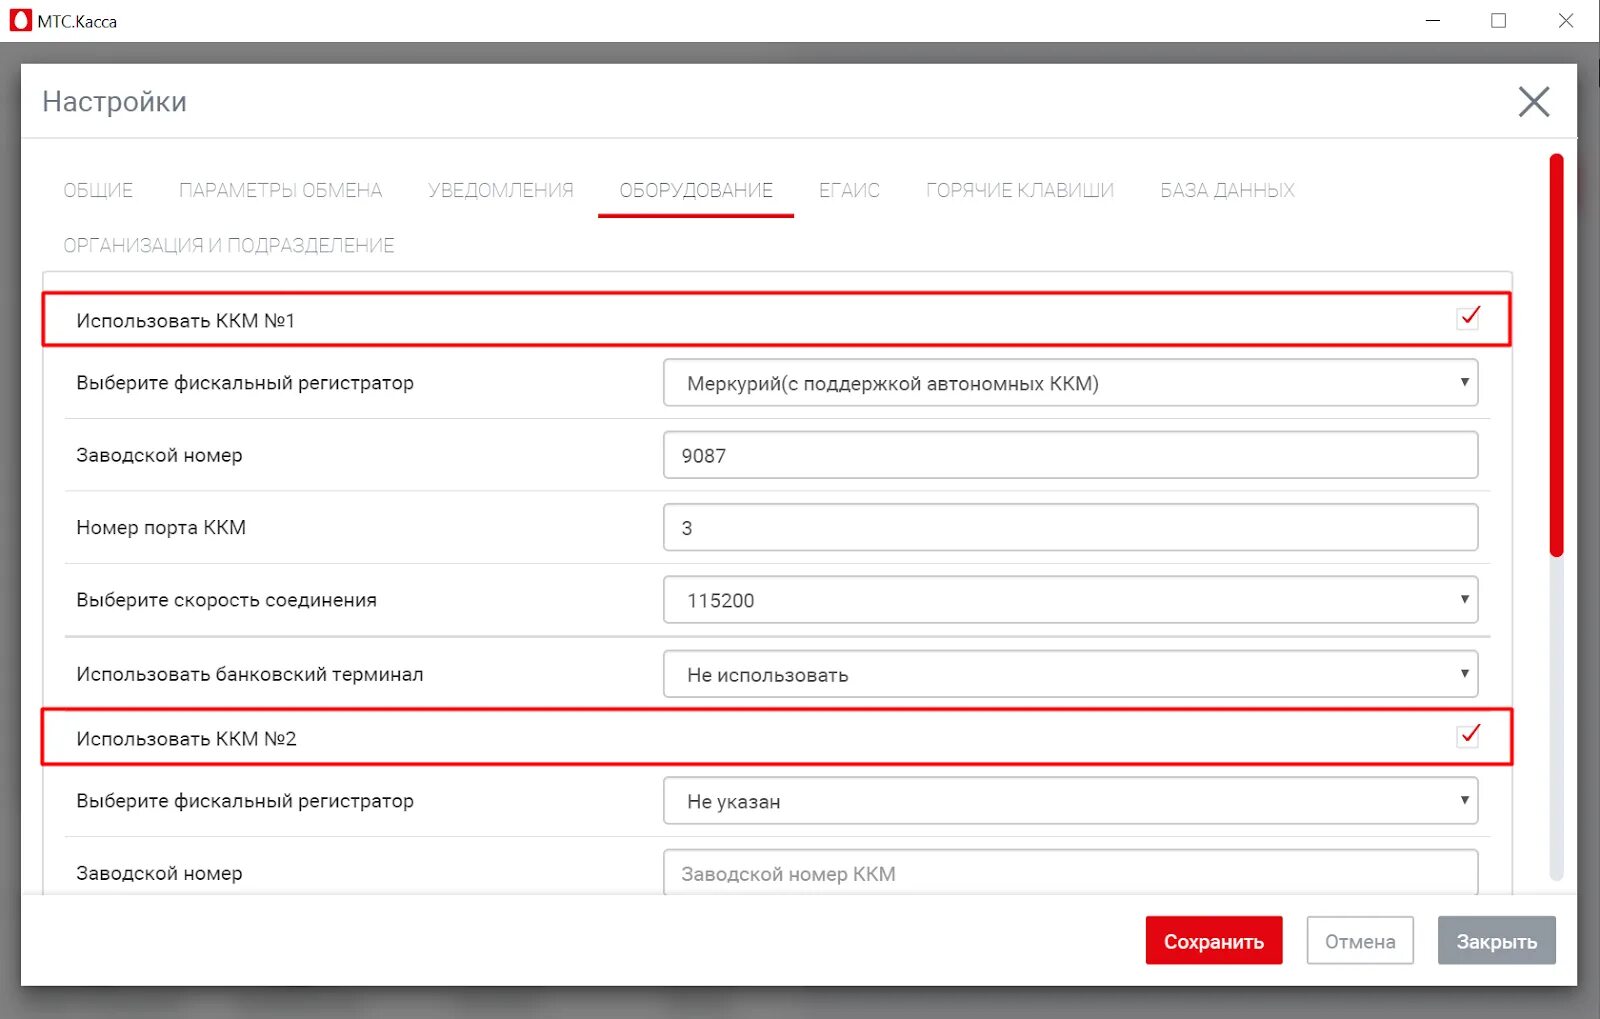Close the Настройки dialog with X icon
Image resolution: width=1600 pixels, height=1019 pixels.
tap(1533, 102)
